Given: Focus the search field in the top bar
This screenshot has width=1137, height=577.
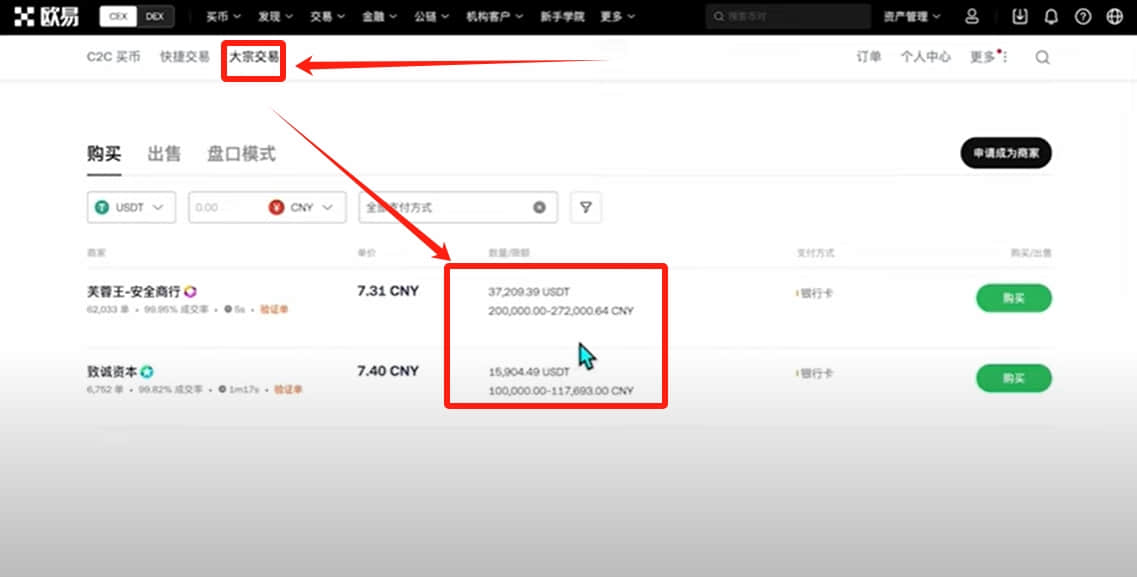Looking at the screenshot, I should pyautogui.click(x=788, y=17).
